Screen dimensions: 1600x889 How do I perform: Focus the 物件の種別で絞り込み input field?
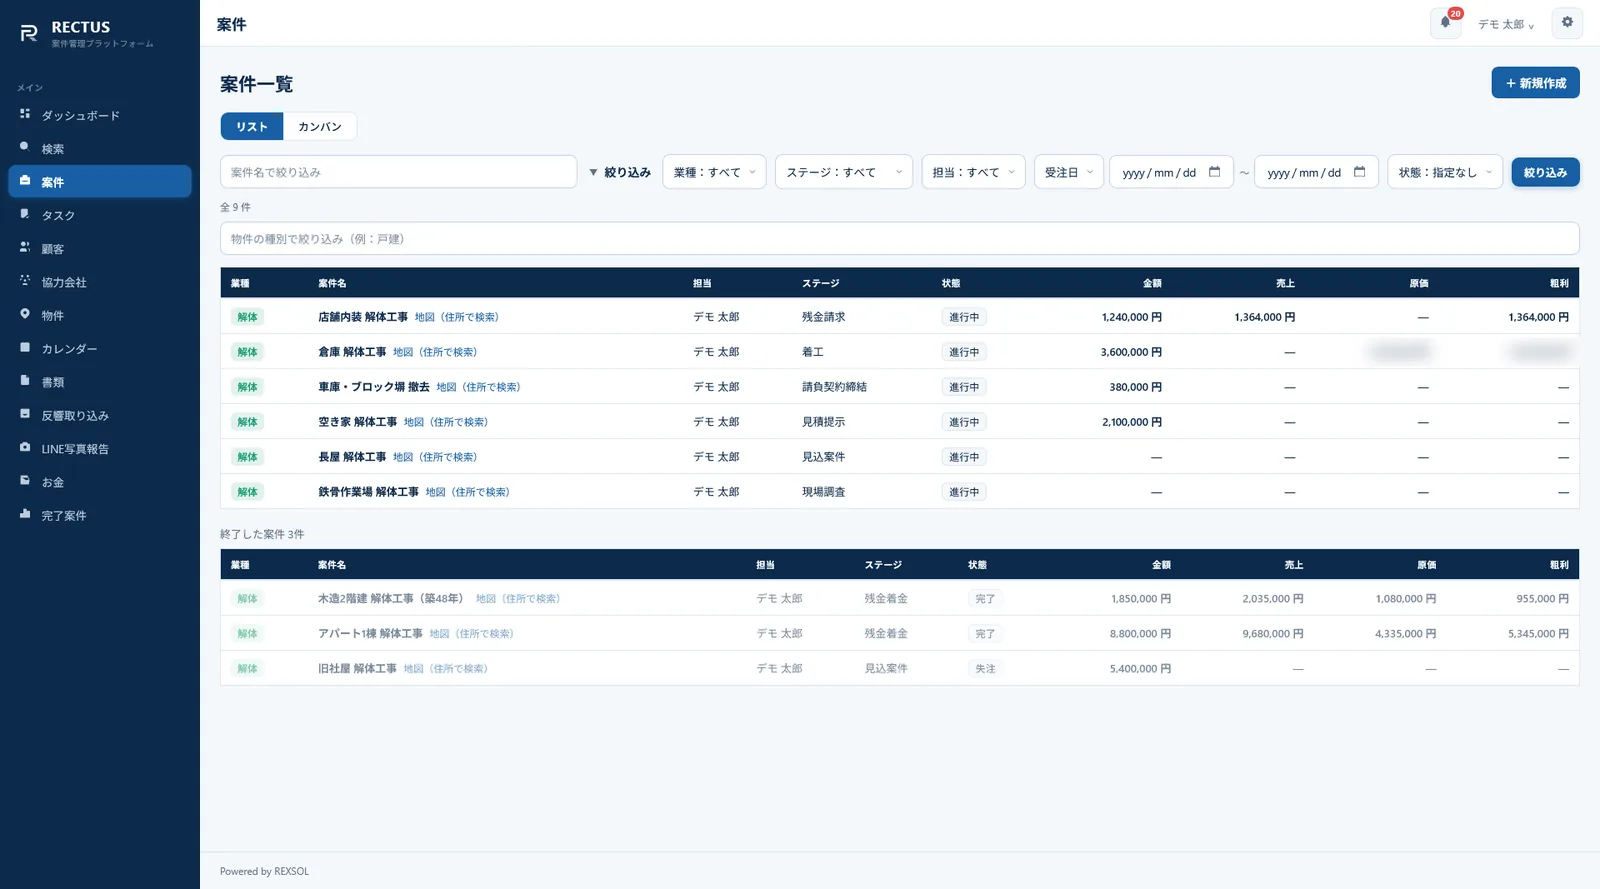point(899,239)
